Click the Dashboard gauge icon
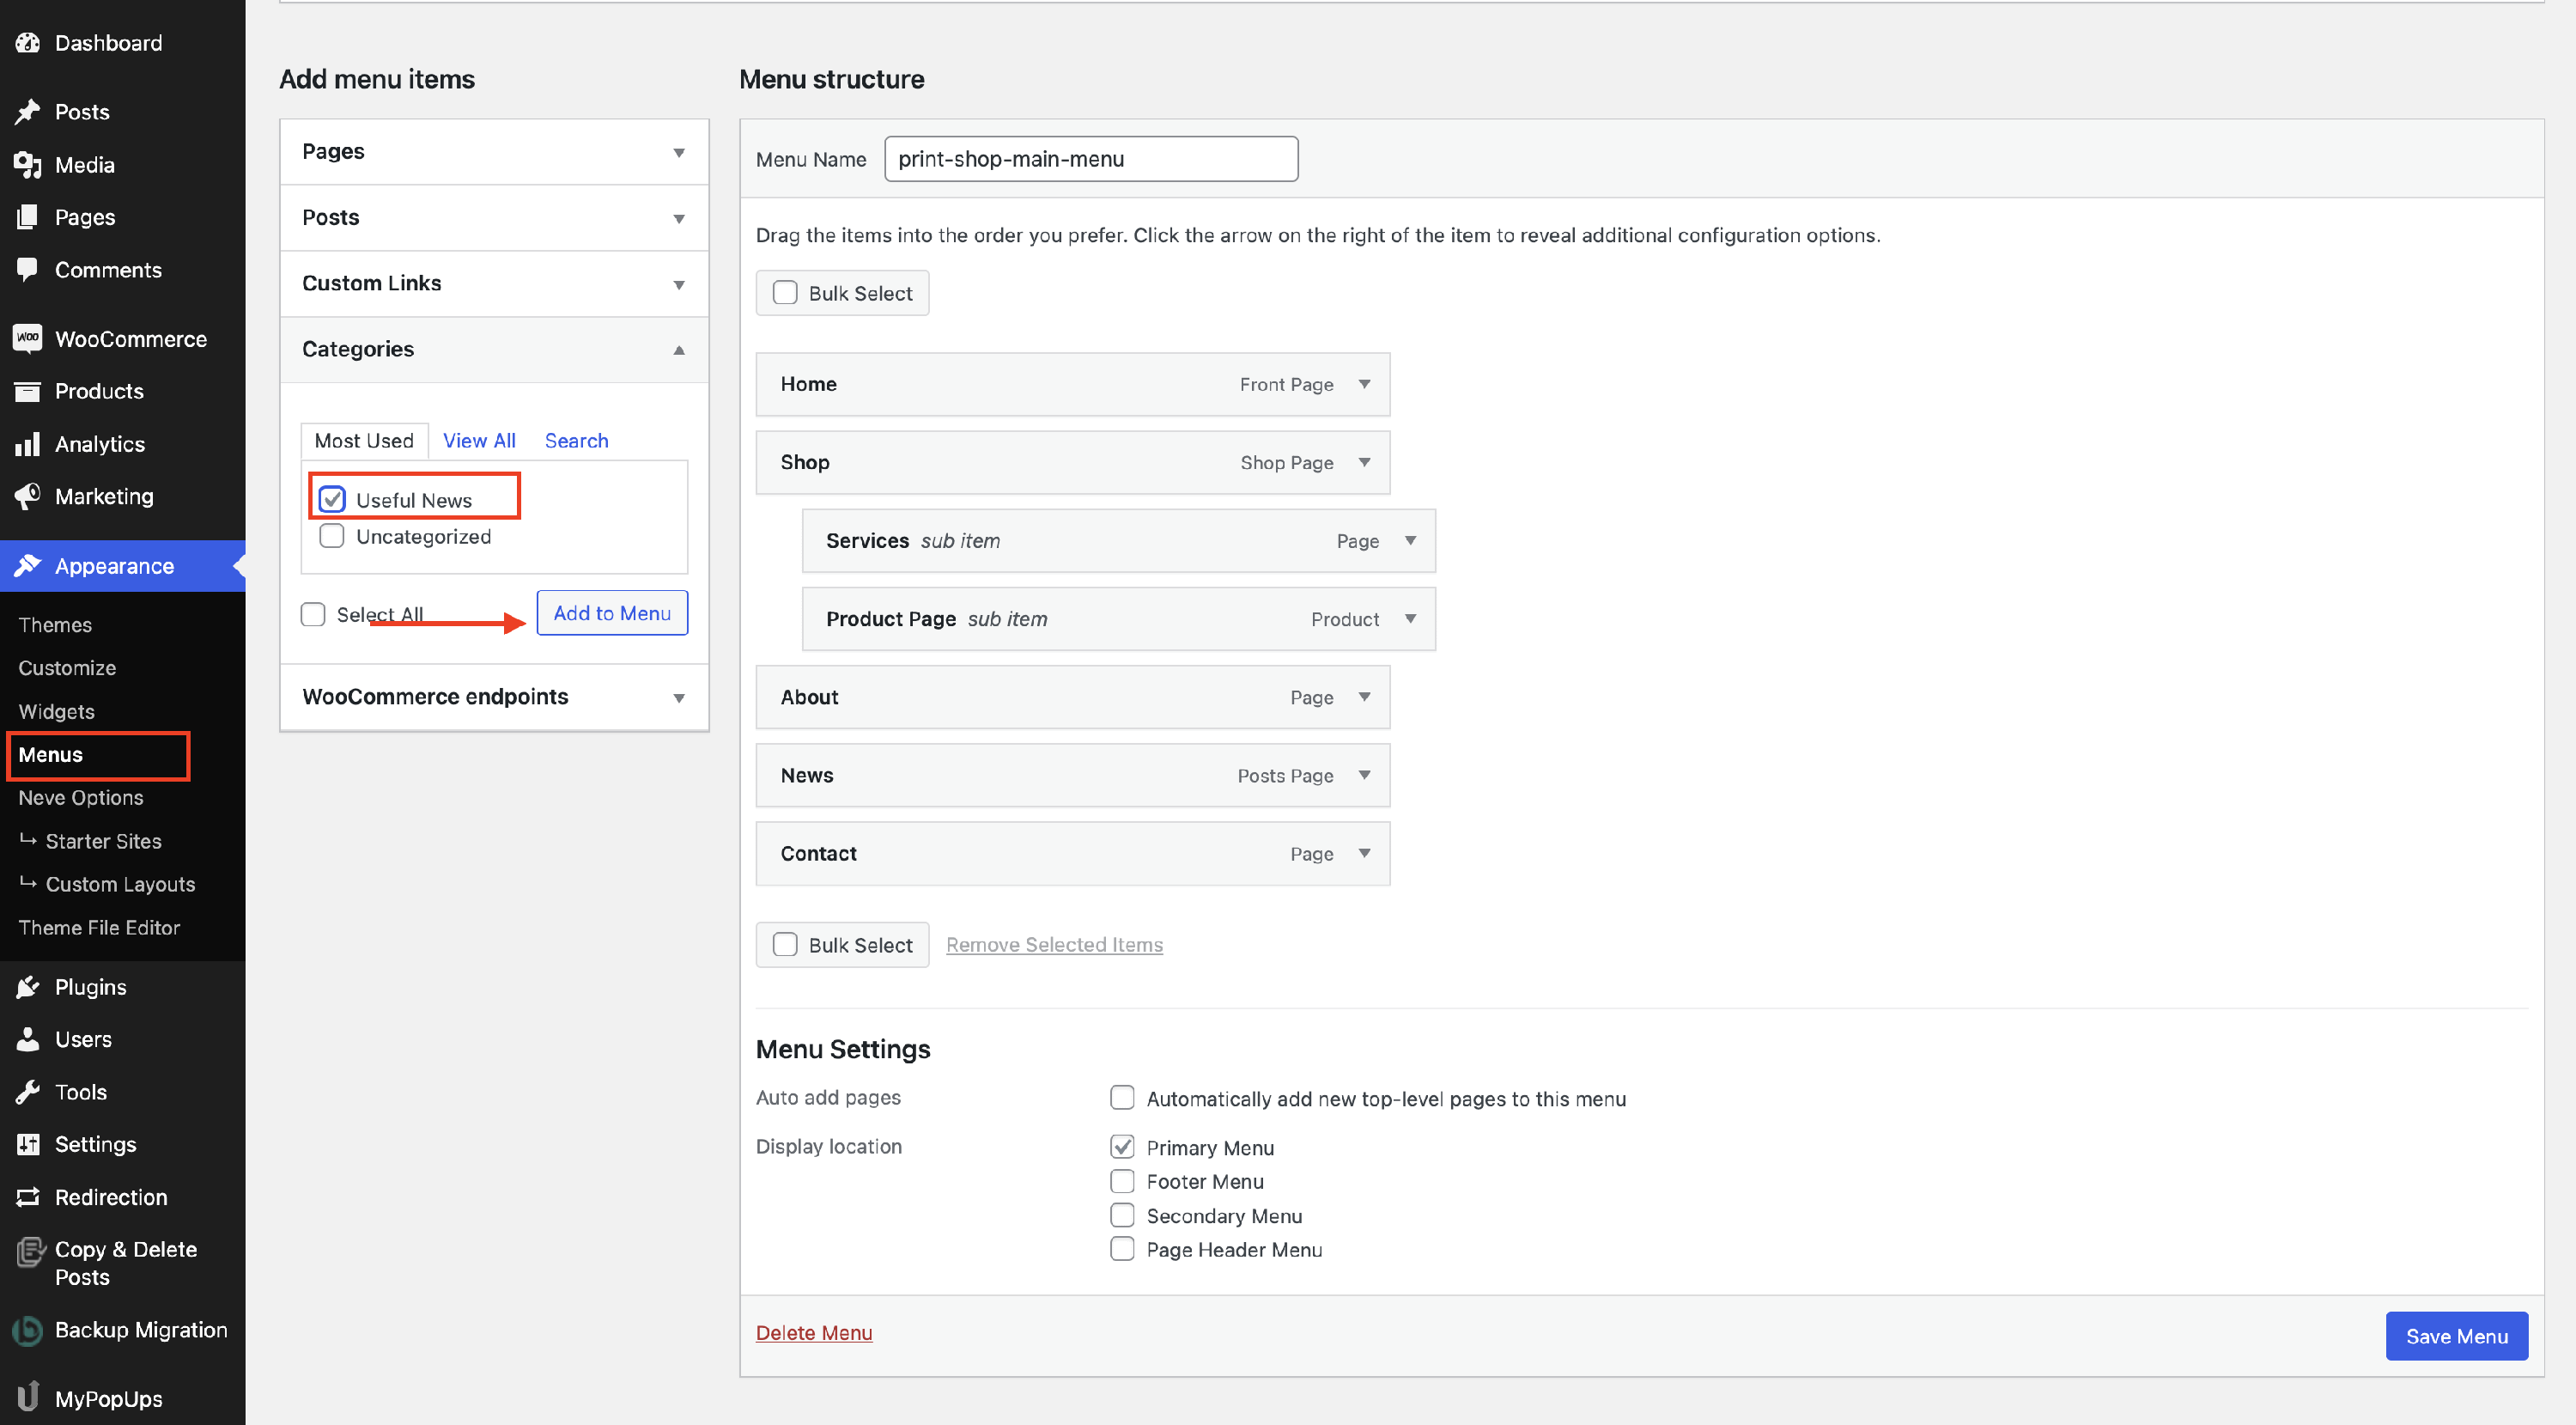Image resolution: width=2576 pixels, height=1425 pixels. (27, 43)
